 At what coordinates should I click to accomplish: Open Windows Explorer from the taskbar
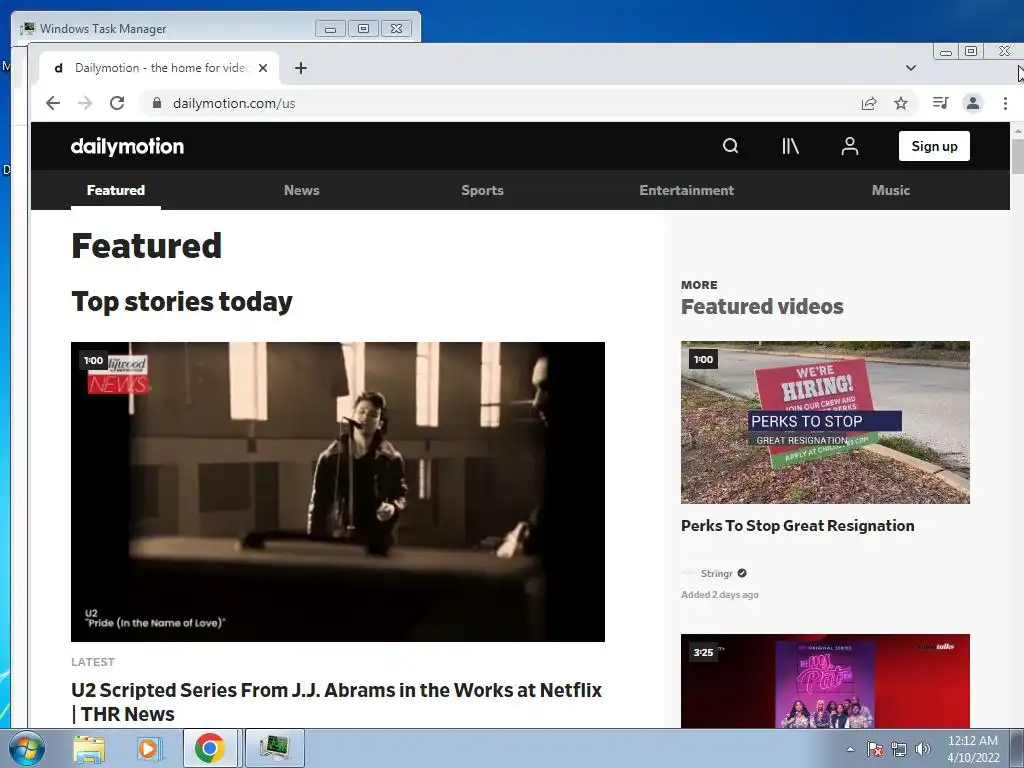89,748
